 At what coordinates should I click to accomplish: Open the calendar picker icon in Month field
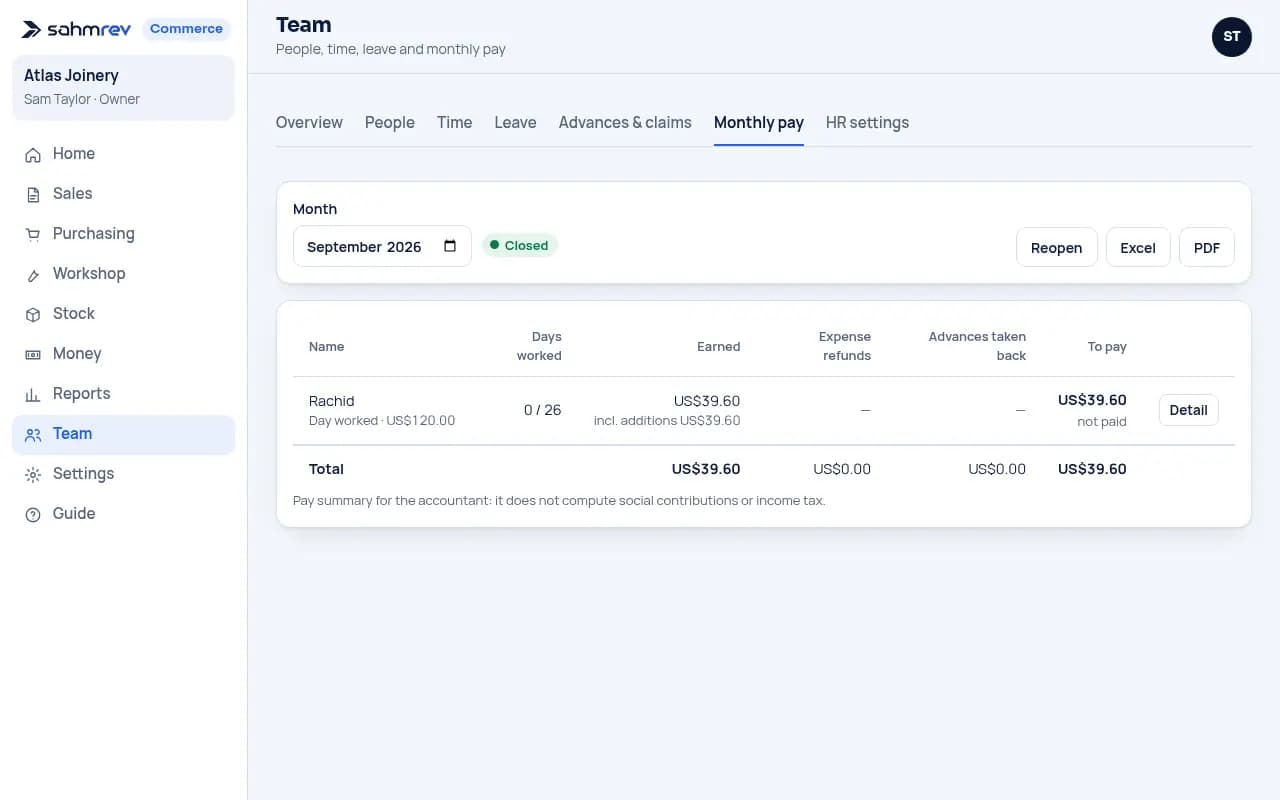click(x=450, y=246)
